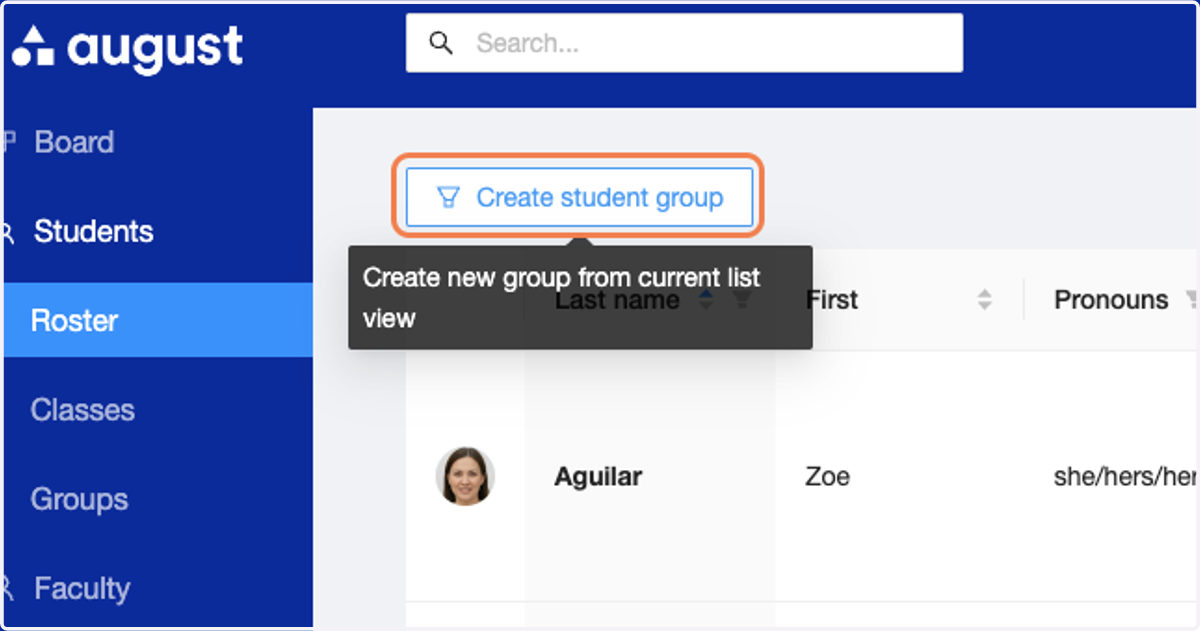Open the Pronouns column filter

(1191, 299)
